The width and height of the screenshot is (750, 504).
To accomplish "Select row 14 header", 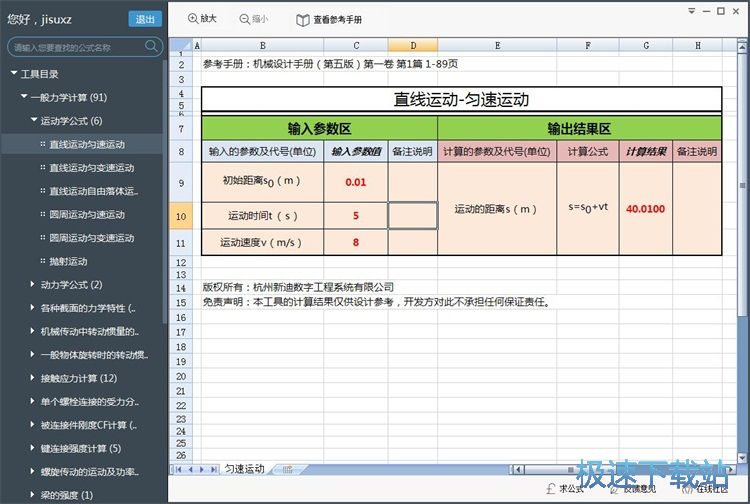I will coord(181,288).
